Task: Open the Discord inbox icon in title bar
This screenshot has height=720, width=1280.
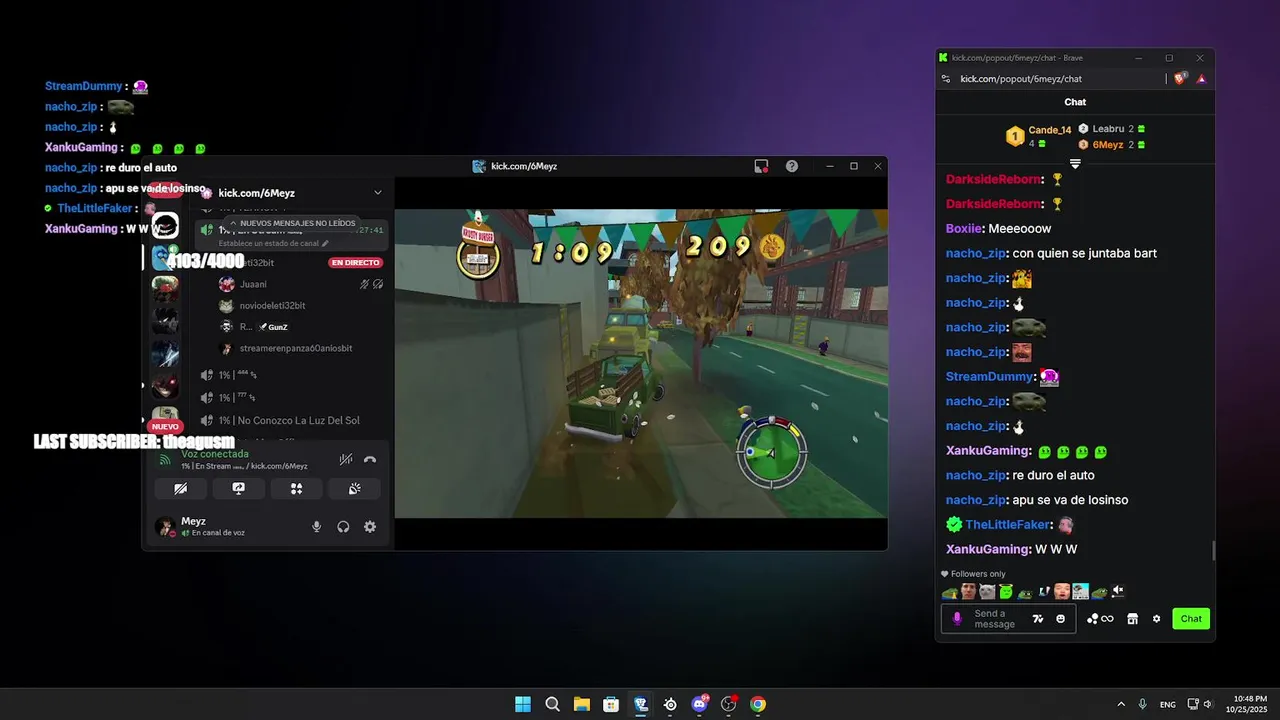Action: pyautogui.click(x=761, y=166)
